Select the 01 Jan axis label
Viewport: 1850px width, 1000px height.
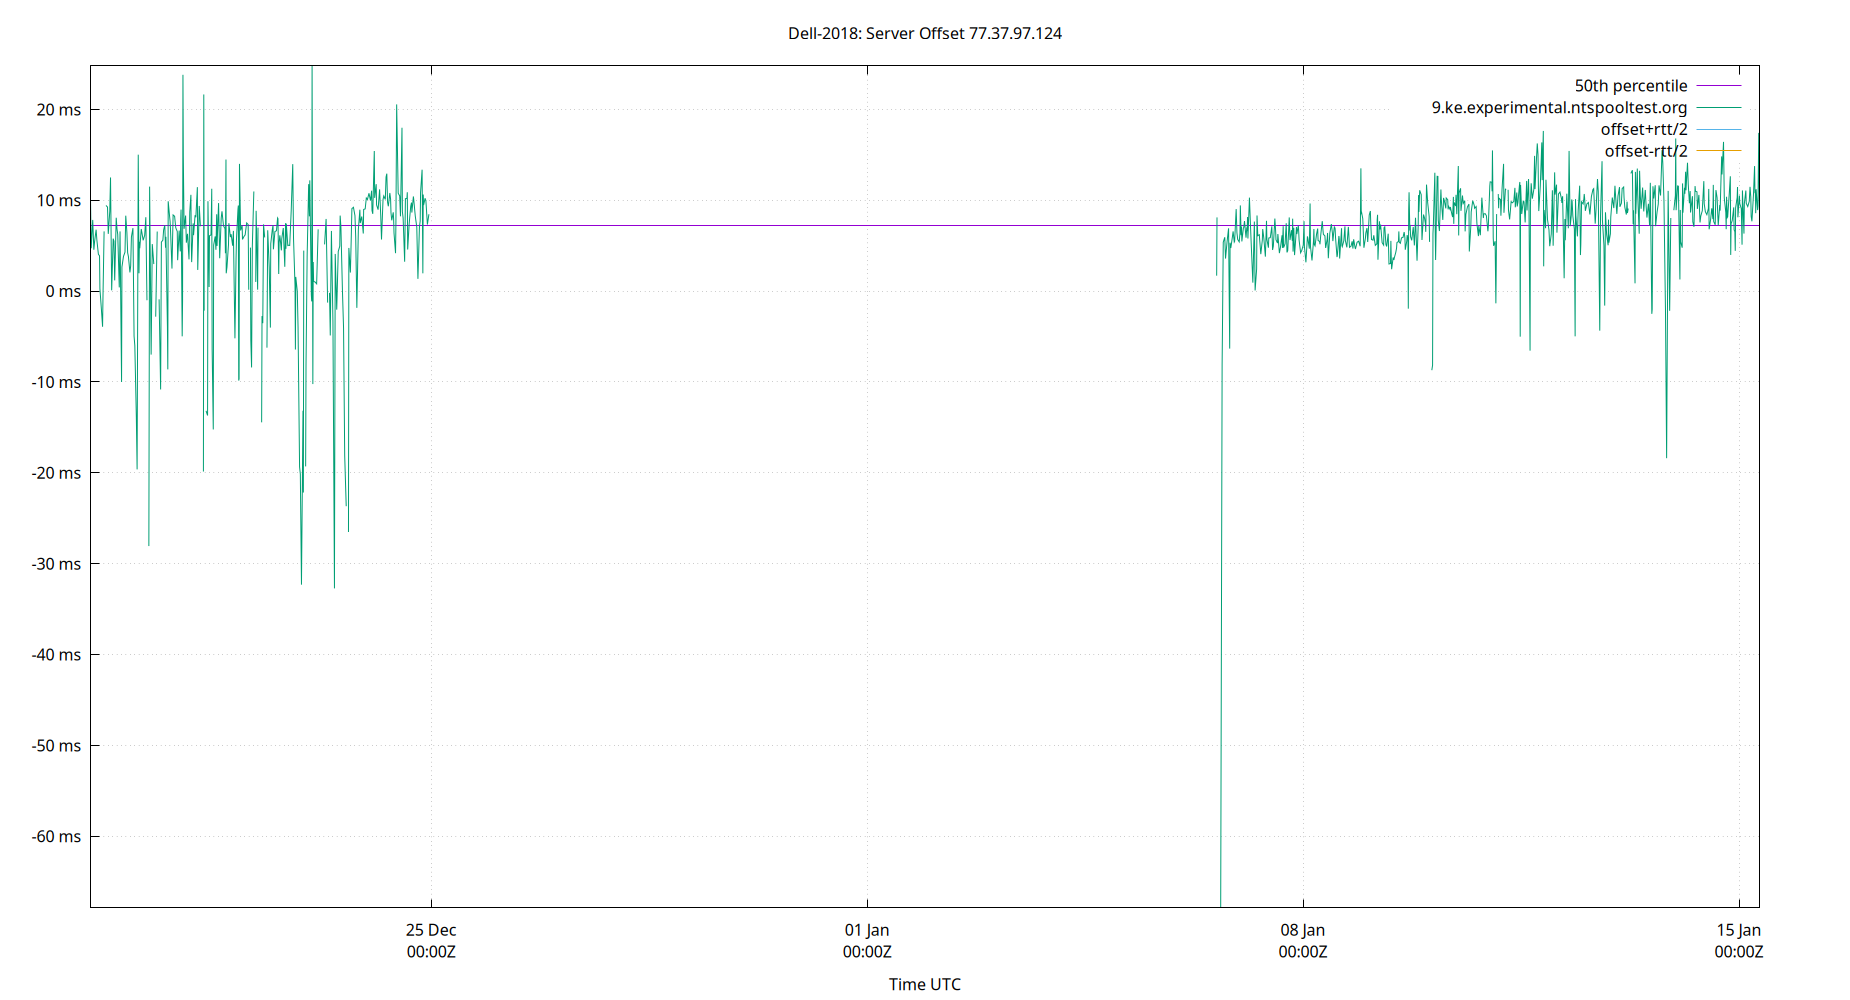(x=866, y=929)
